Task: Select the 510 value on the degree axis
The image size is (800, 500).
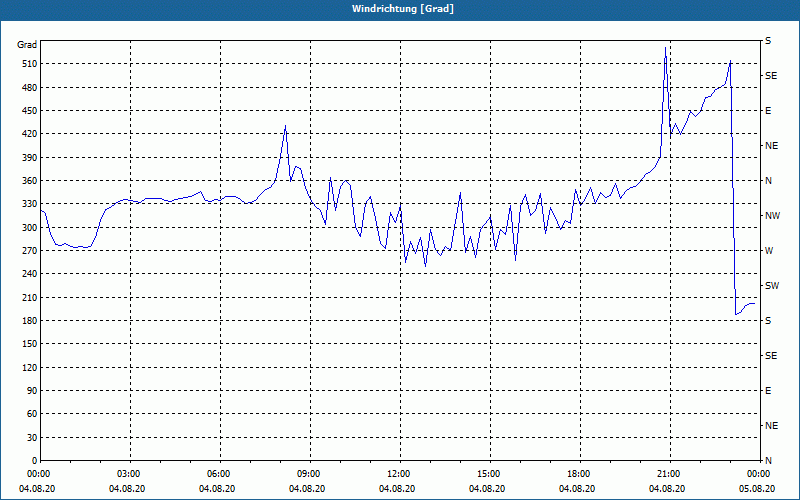Action: (x=29, y=64)
